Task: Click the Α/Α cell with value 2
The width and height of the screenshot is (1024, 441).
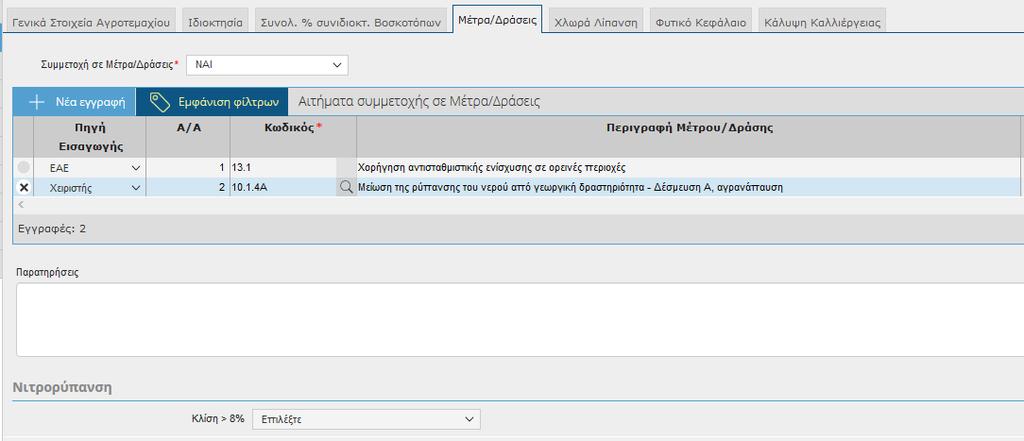Action: 188,188
